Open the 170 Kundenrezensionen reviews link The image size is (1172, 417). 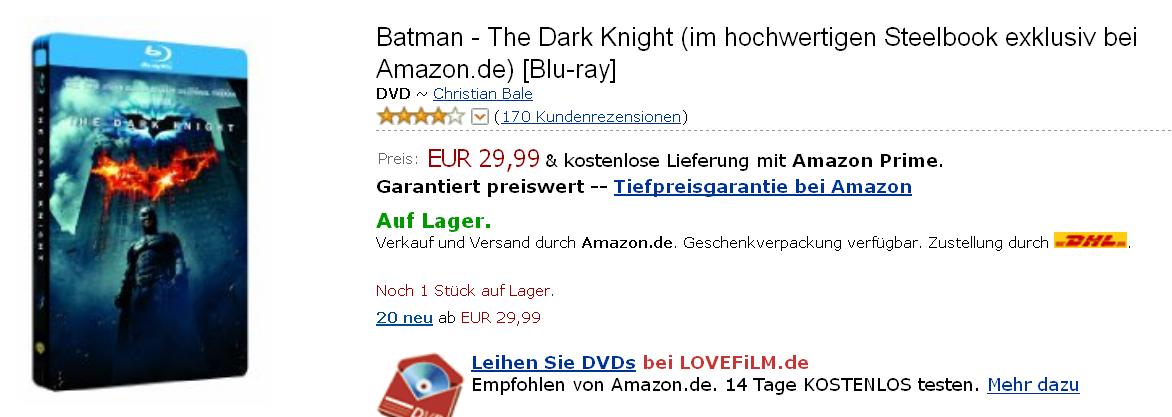pyautogui.click(x=590, y=117)
